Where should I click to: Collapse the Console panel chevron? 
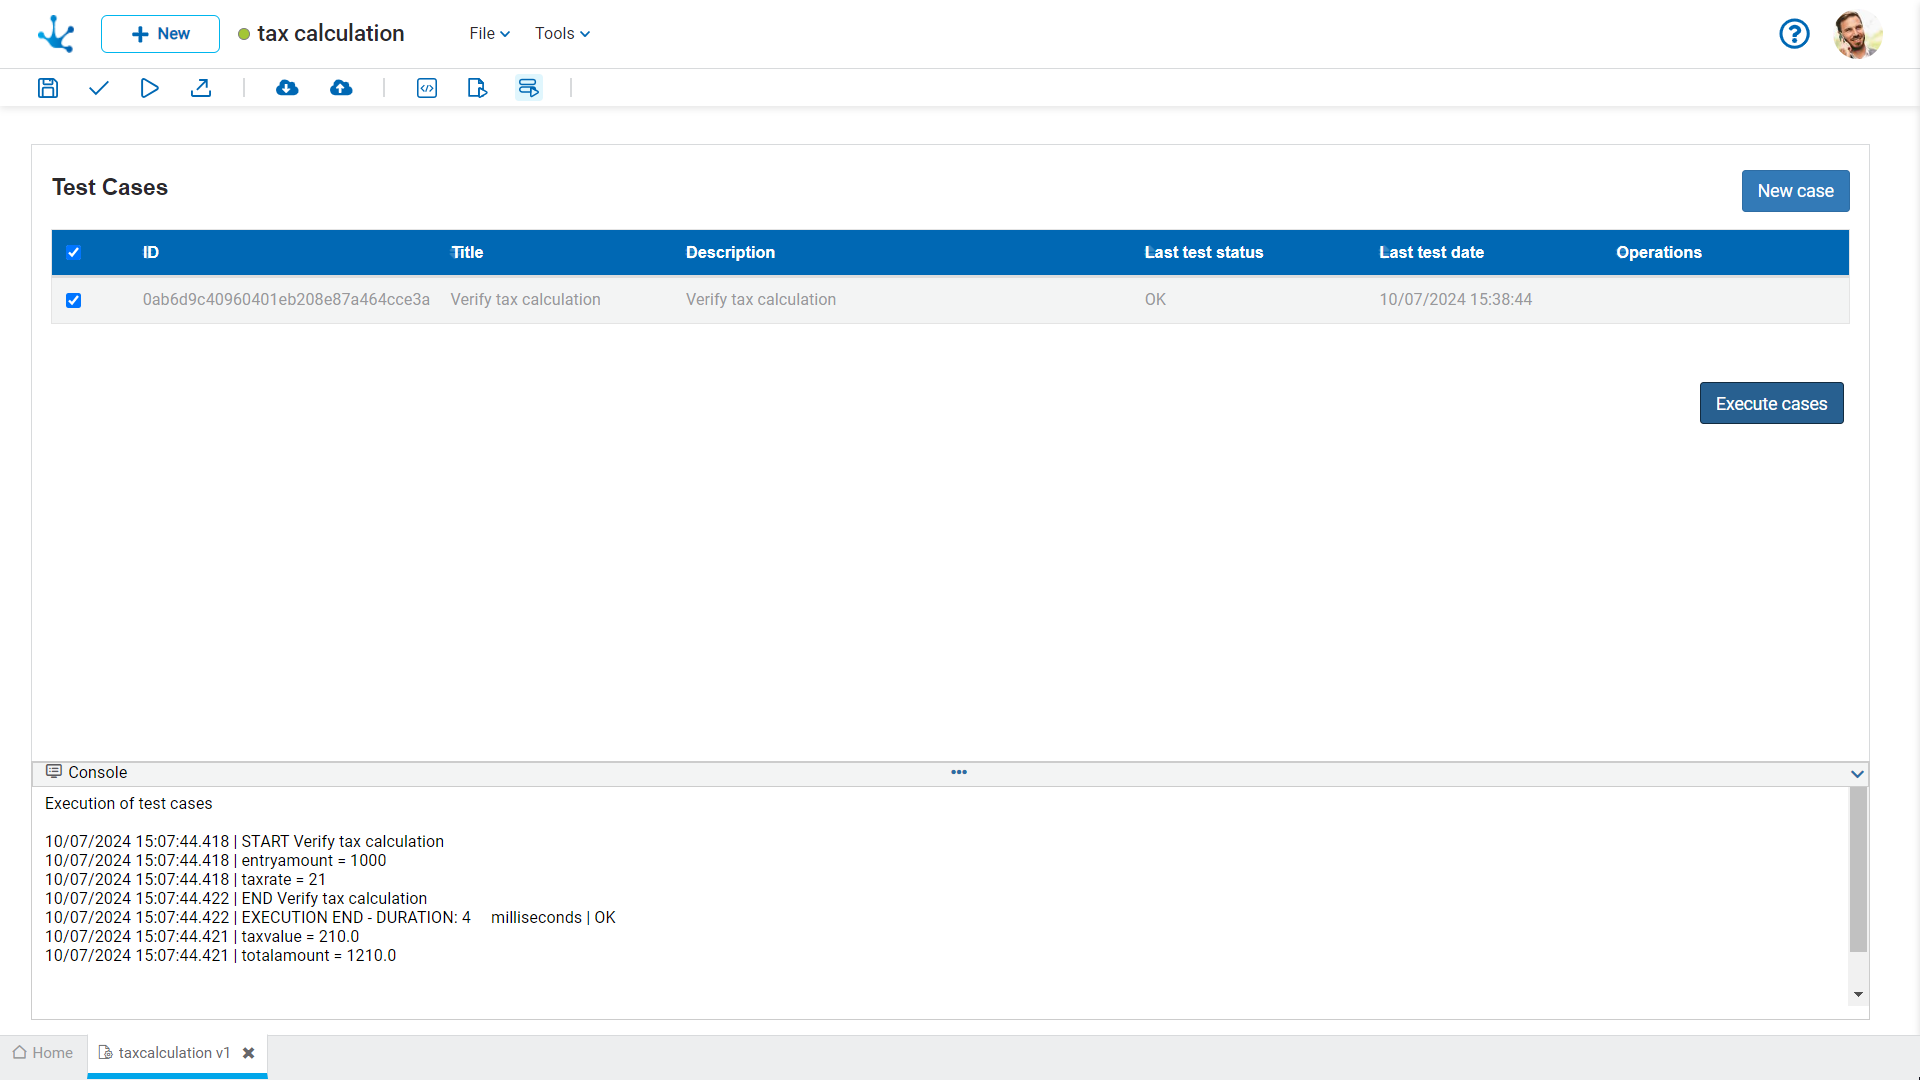[x=1857, y=774]
